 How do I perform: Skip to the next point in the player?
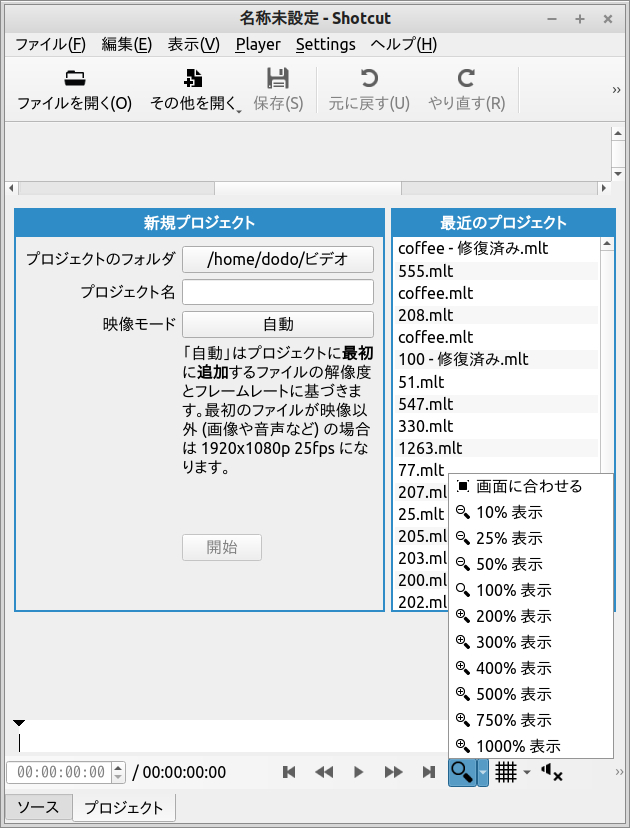pyautogui.click(x=429, y=773)
